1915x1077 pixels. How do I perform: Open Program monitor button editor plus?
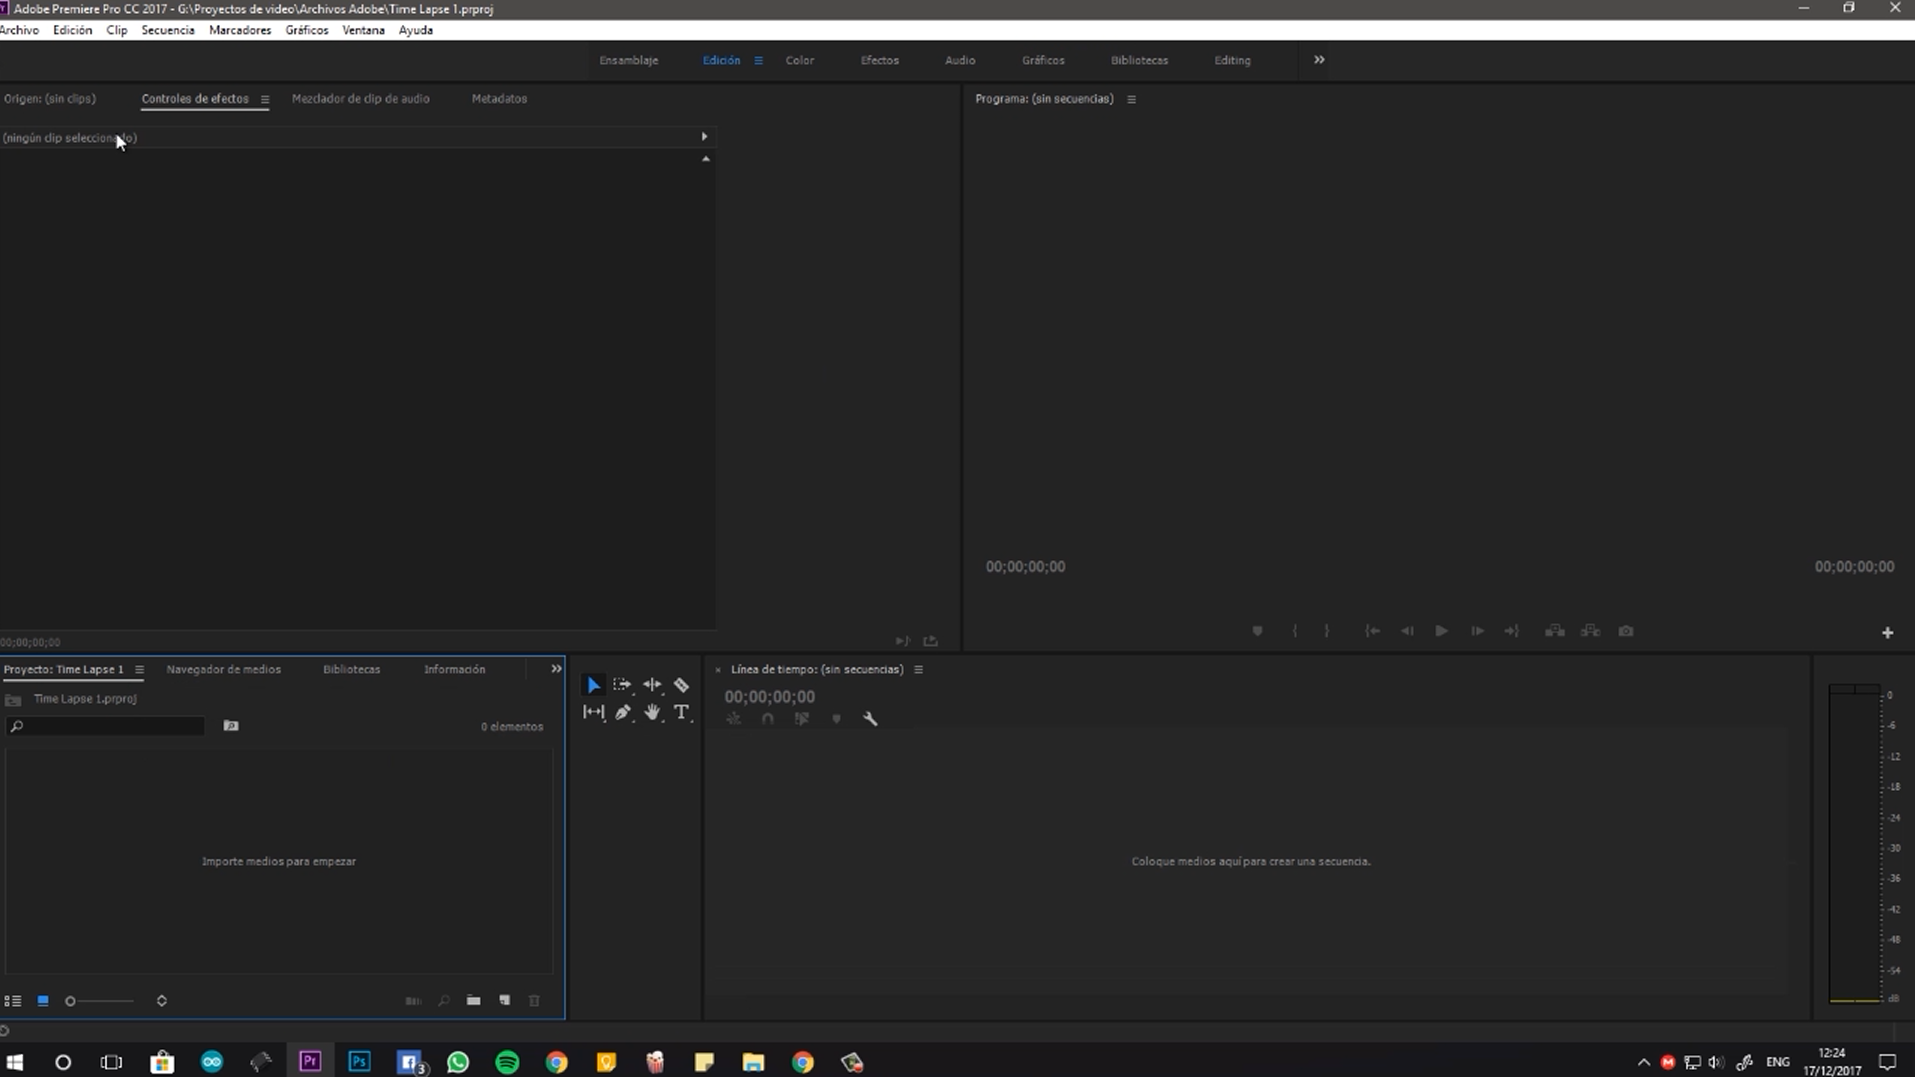1887,633
